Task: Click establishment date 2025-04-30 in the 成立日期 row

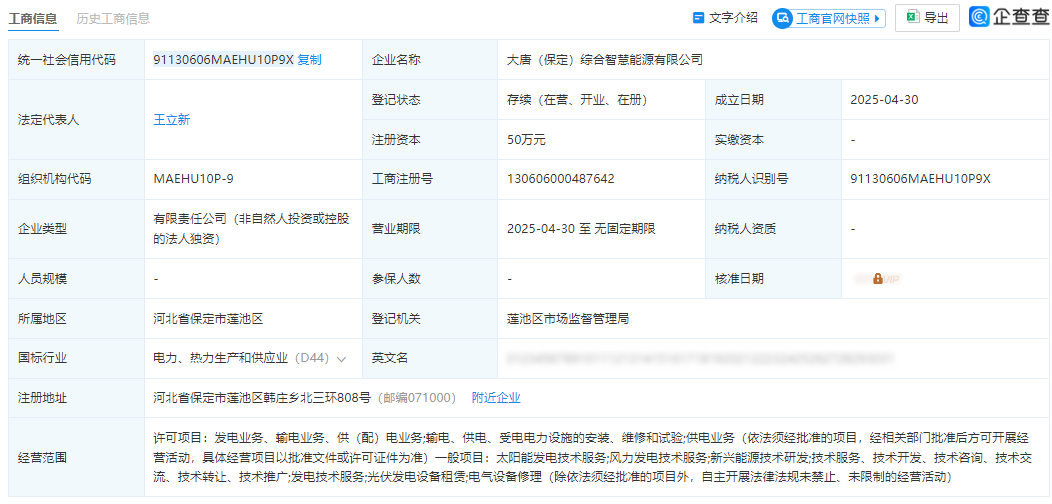Action: 884,100
